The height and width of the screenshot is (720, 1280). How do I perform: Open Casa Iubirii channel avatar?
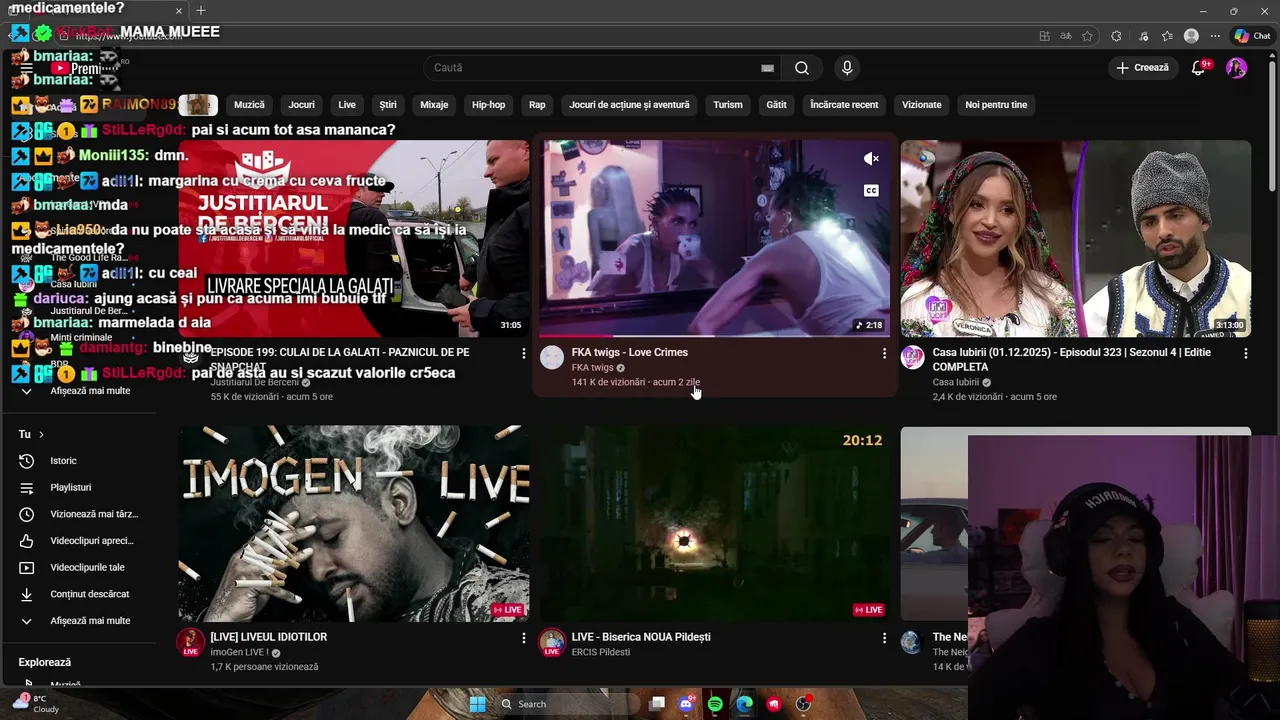coord(912,357)
